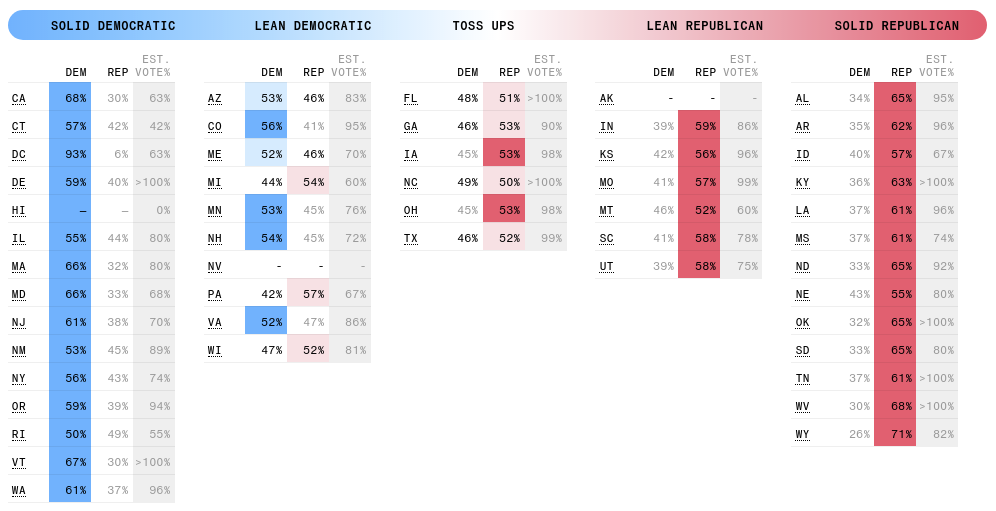Click Indiana's 86% estimated vote cell
Screen dimensions: 996x511
coord(741,126)
